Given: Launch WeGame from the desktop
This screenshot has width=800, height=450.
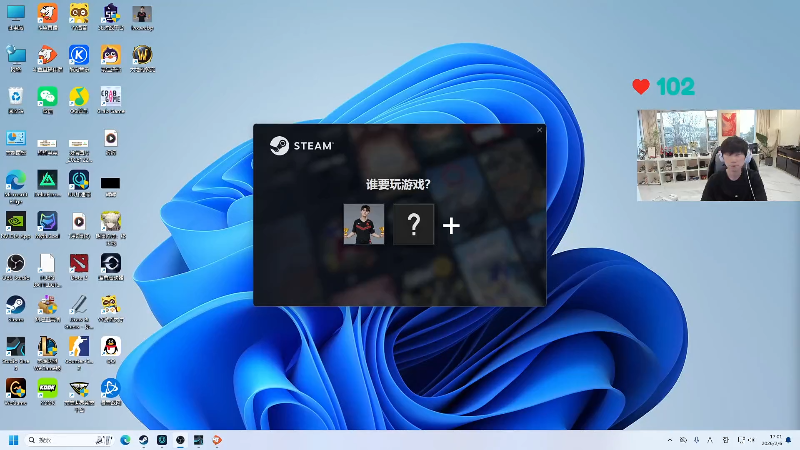Looking at the screenshot, I should coord(16,392).
